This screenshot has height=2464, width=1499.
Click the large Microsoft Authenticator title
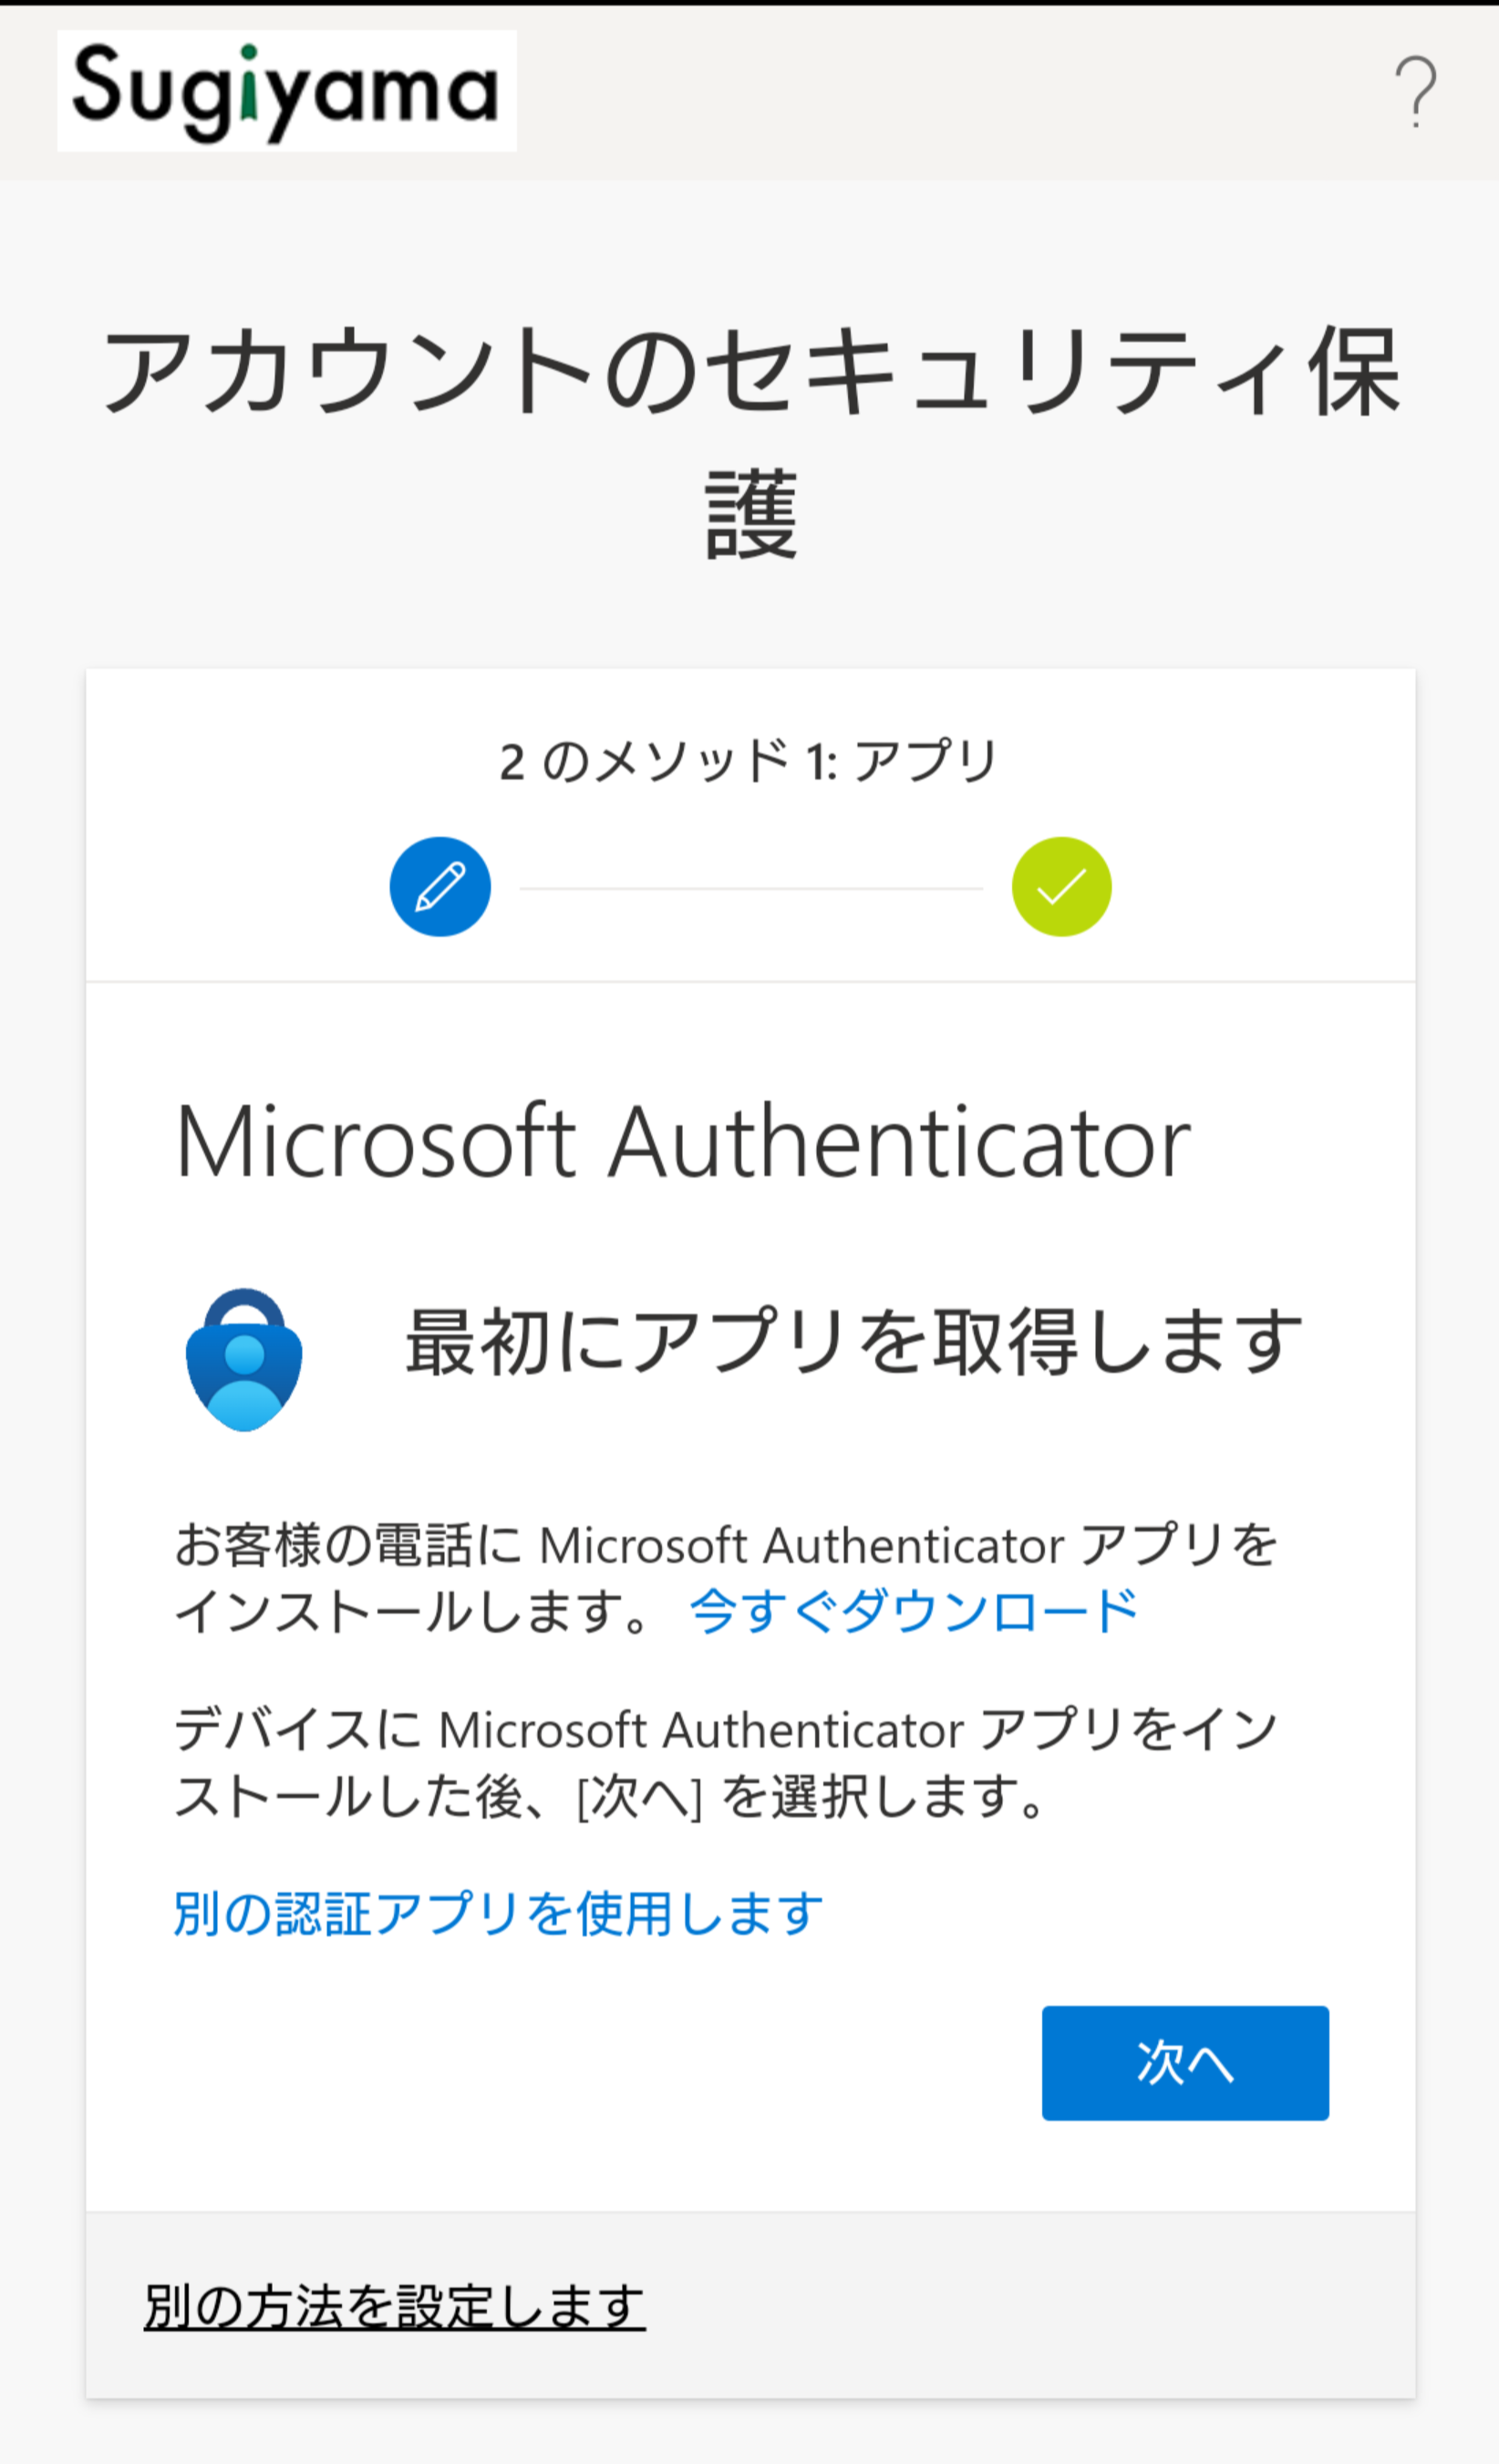(683, 1143)
